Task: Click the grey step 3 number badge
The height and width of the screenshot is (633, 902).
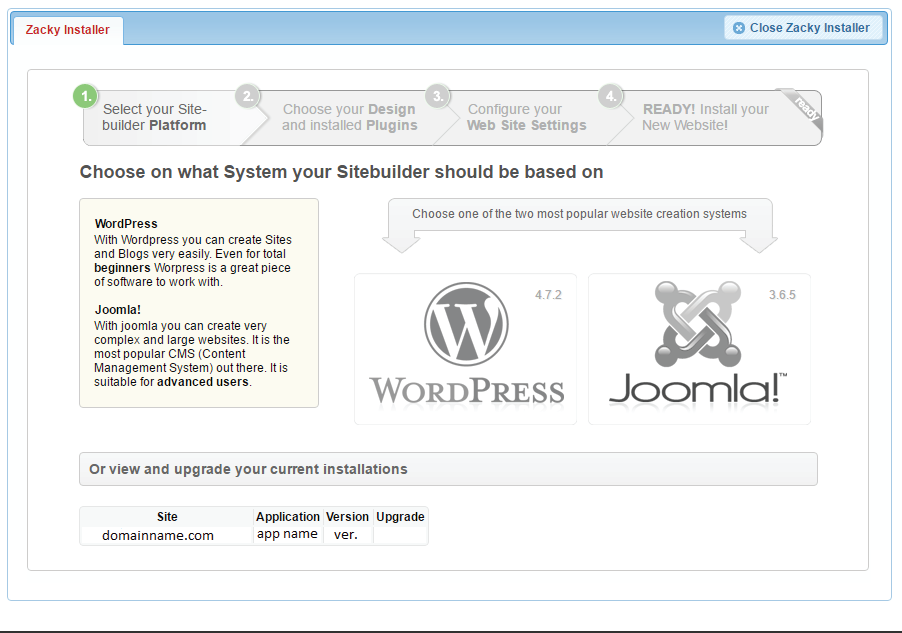Action: [438, 96]
